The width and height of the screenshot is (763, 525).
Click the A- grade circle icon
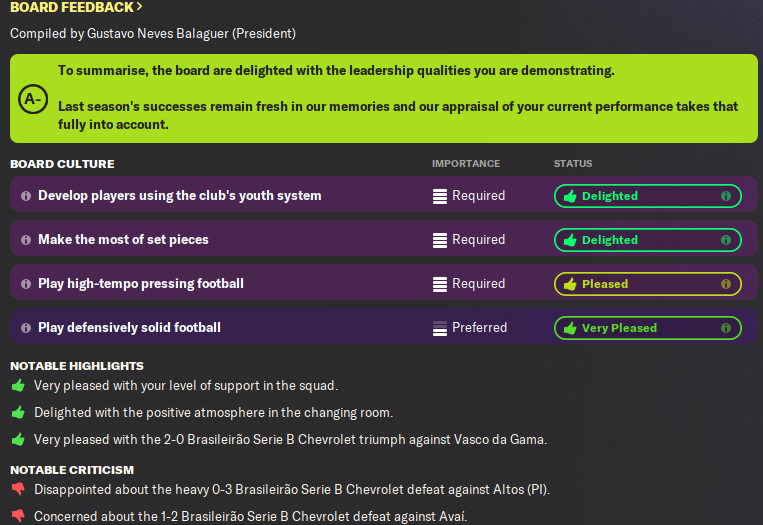33,99
